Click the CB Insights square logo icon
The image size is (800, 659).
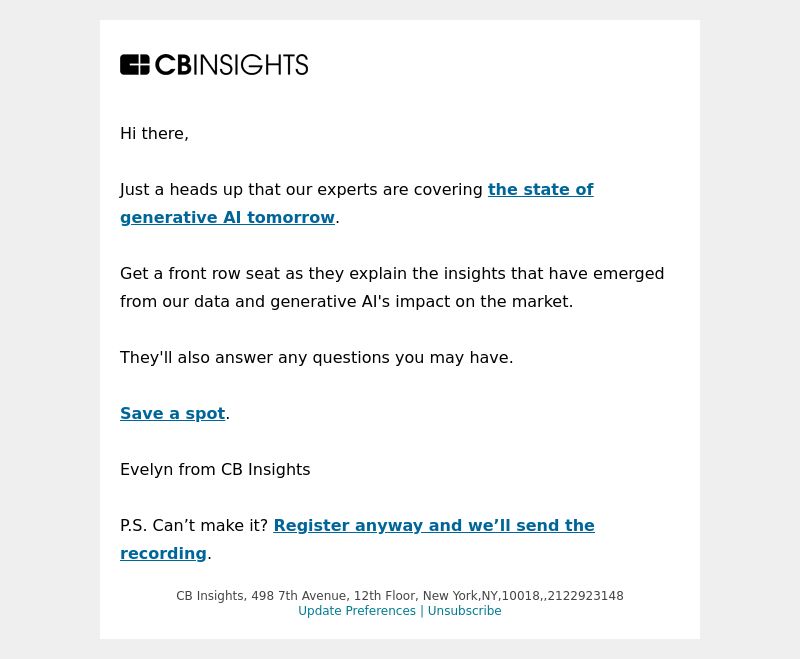pyautogui.click(x=135, y=65)
